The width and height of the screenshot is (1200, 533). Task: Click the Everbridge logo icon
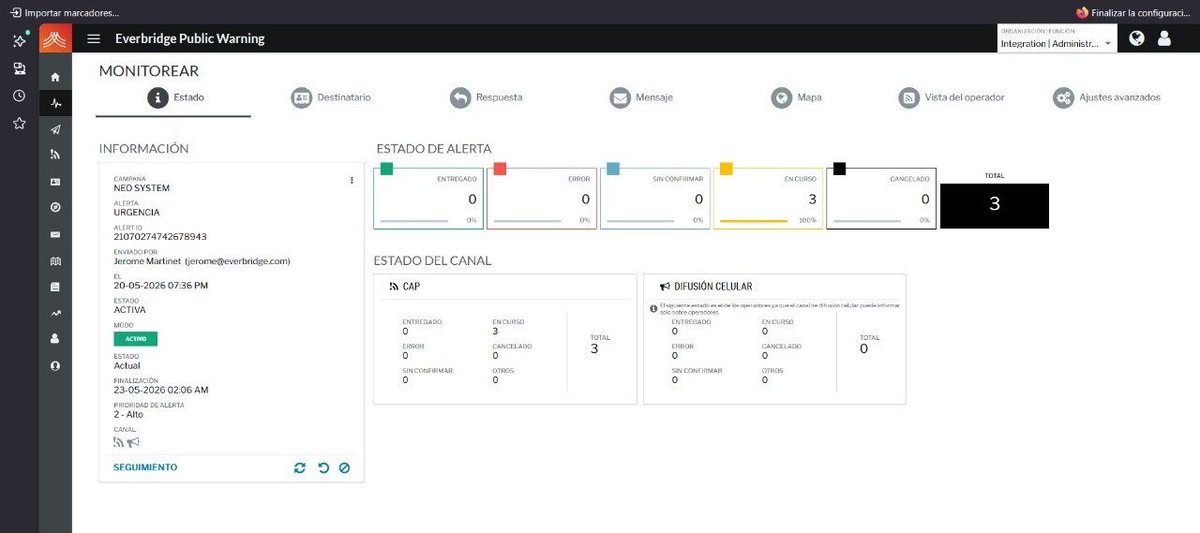(55, 39)
